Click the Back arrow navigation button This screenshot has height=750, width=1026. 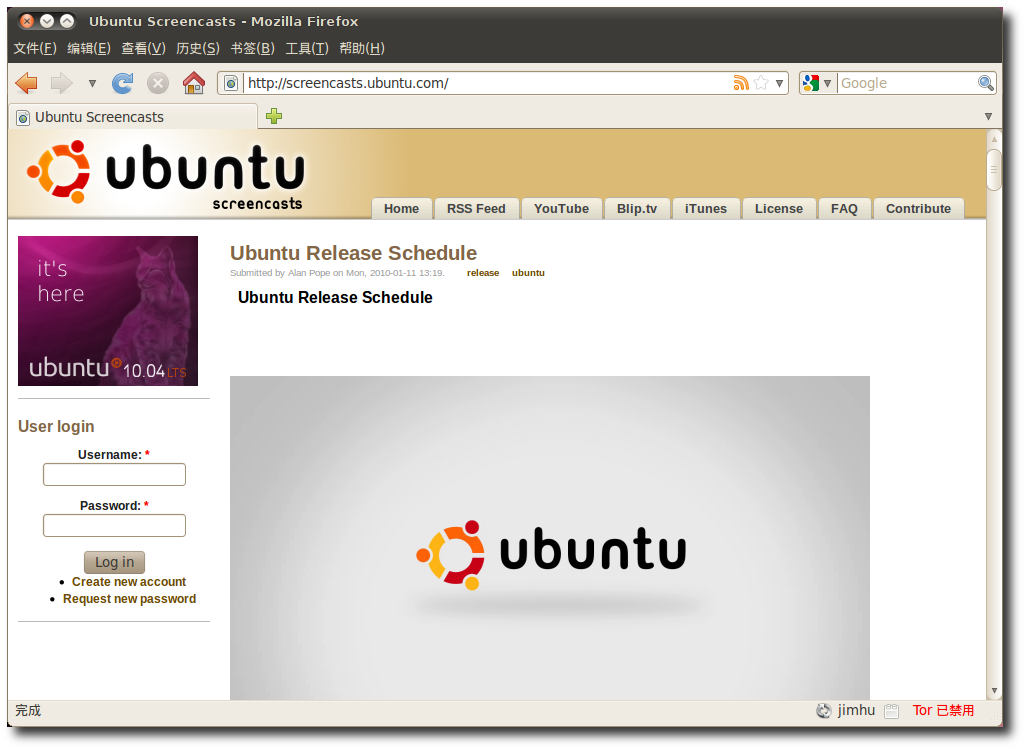27,83
